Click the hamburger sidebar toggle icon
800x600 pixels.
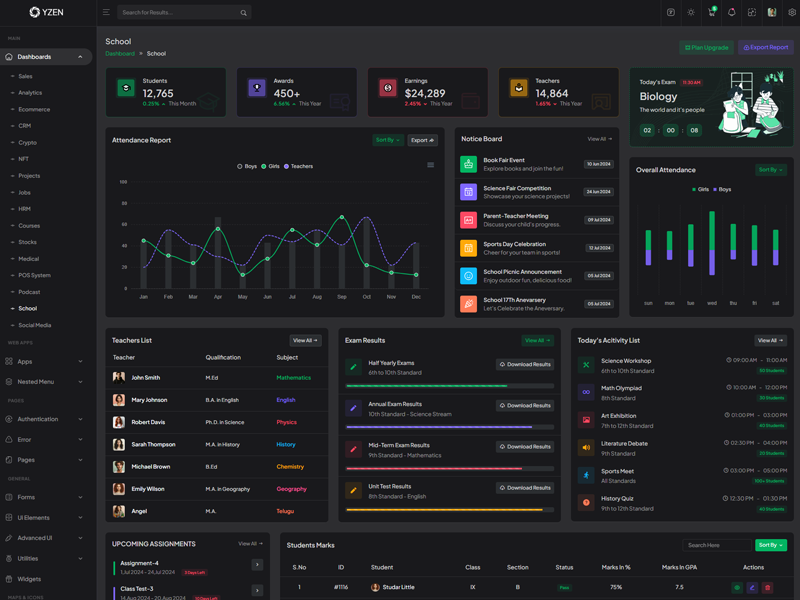coord(106,13)
